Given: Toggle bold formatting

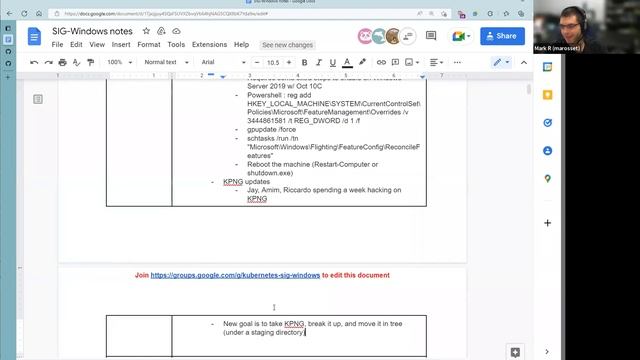Looking at the screenshot, I should pyautogui.click(x=304, y=62).
